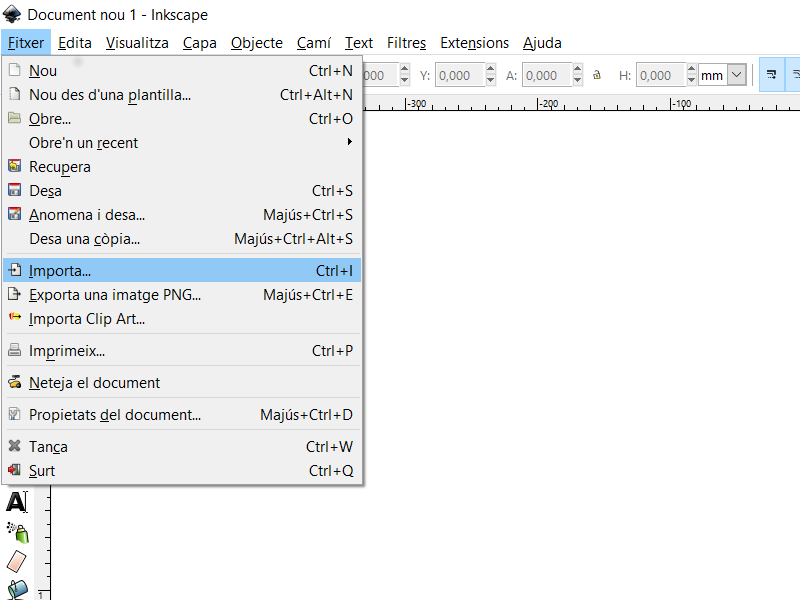Image resolution: width=800 pixels, height=600 pixels.
Task: Click the template icon beside Nou des d'una plantilla
Action: click(x=15, y=94)
